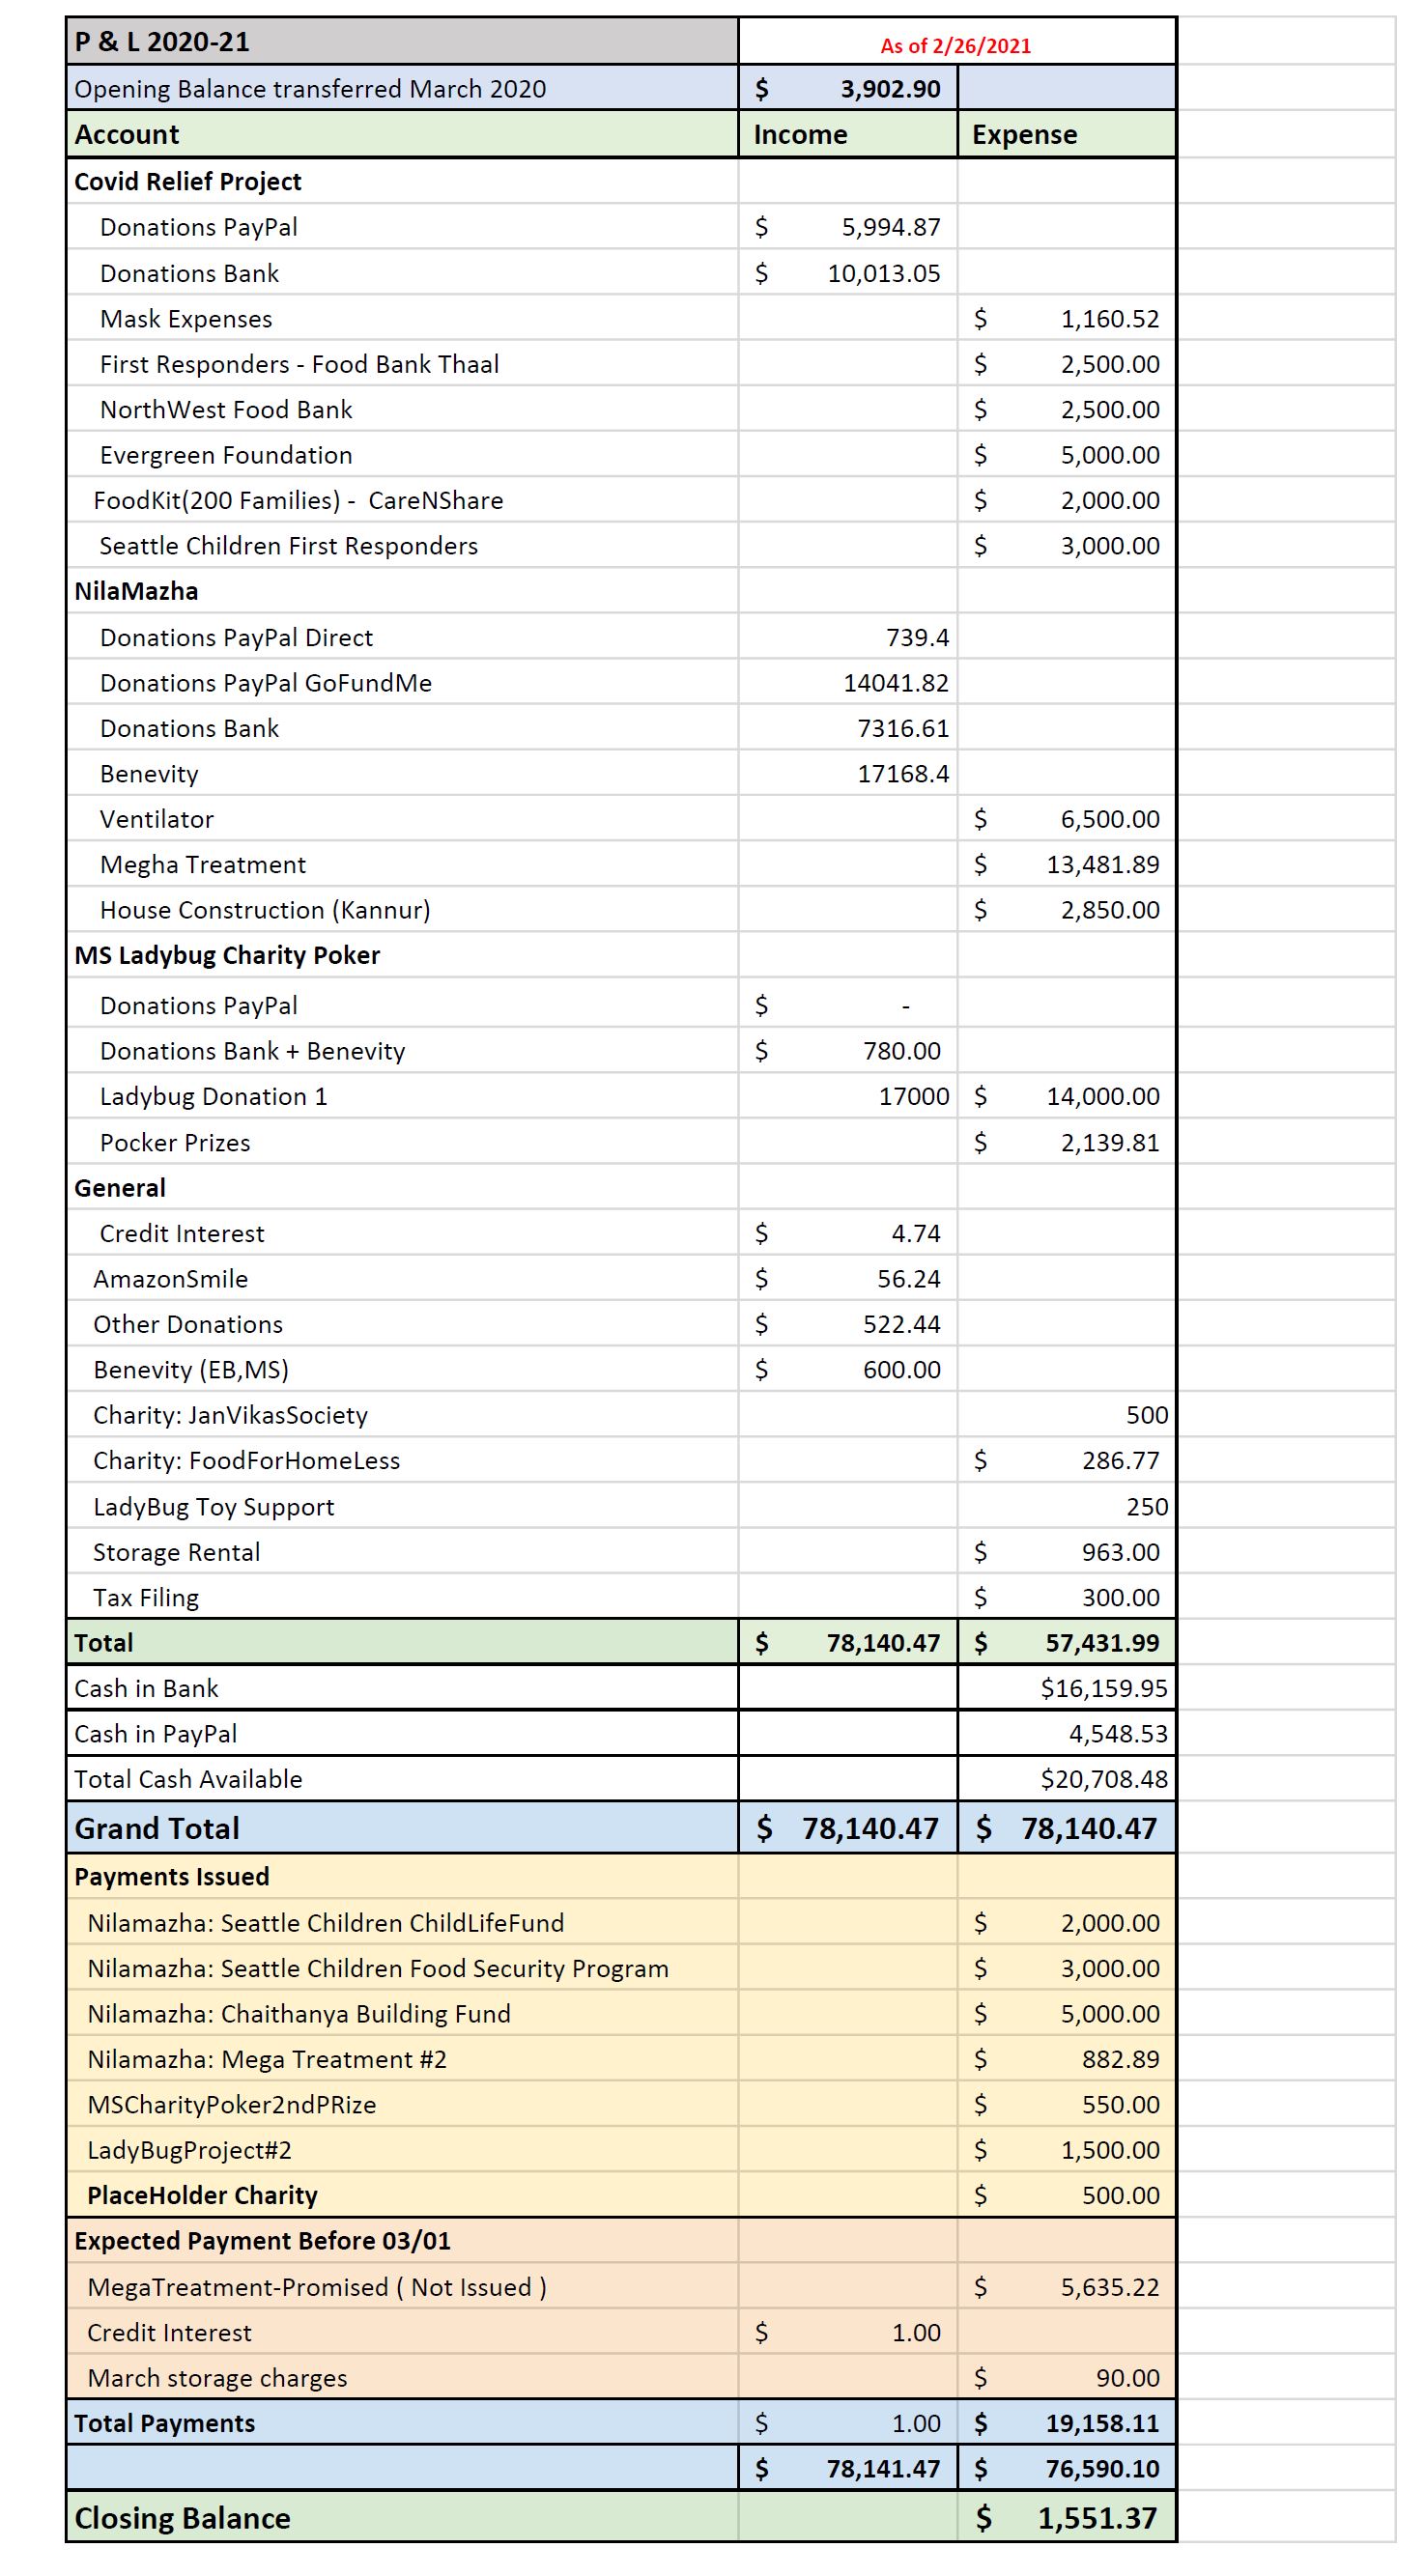Viewport: 1425px width, 2576px height.
Task: Click the 'March storage charges' label
Action: (402, 2378)
